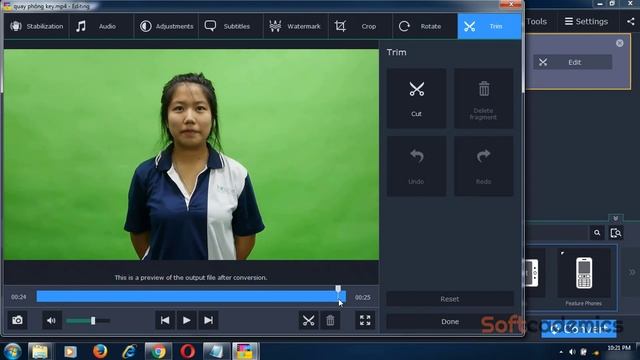The image size is (640, 360).
Task: Play the video preview
Action: (187, 320)
